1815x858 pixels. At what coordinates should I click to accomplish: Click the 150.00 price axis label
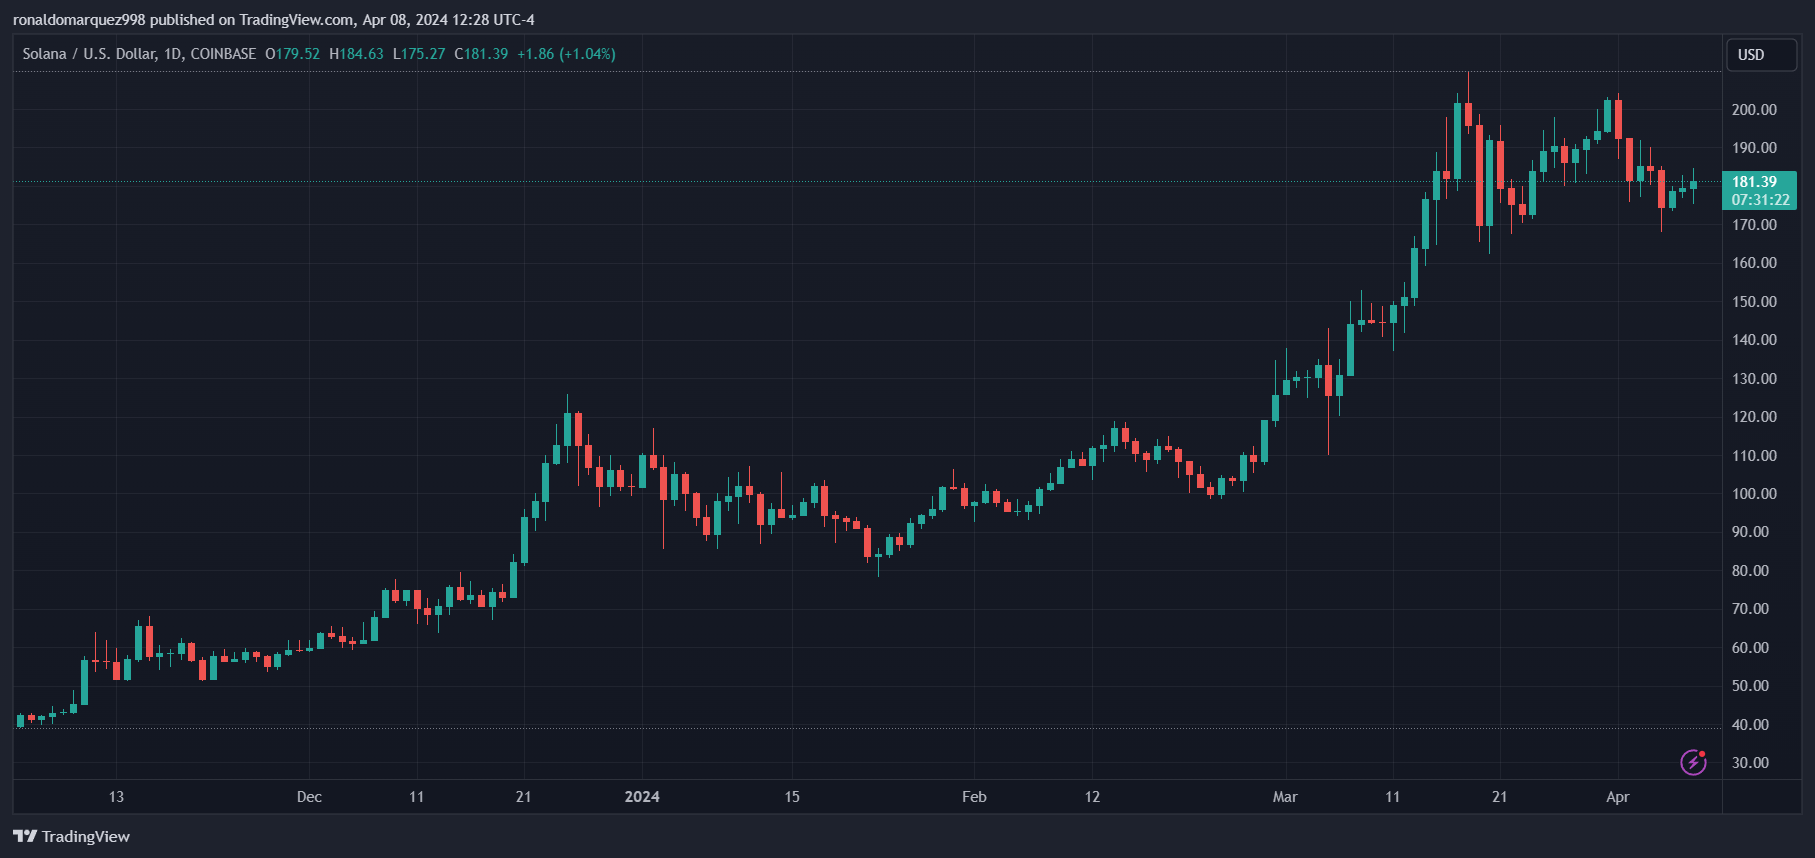[x=1754, y=302]
